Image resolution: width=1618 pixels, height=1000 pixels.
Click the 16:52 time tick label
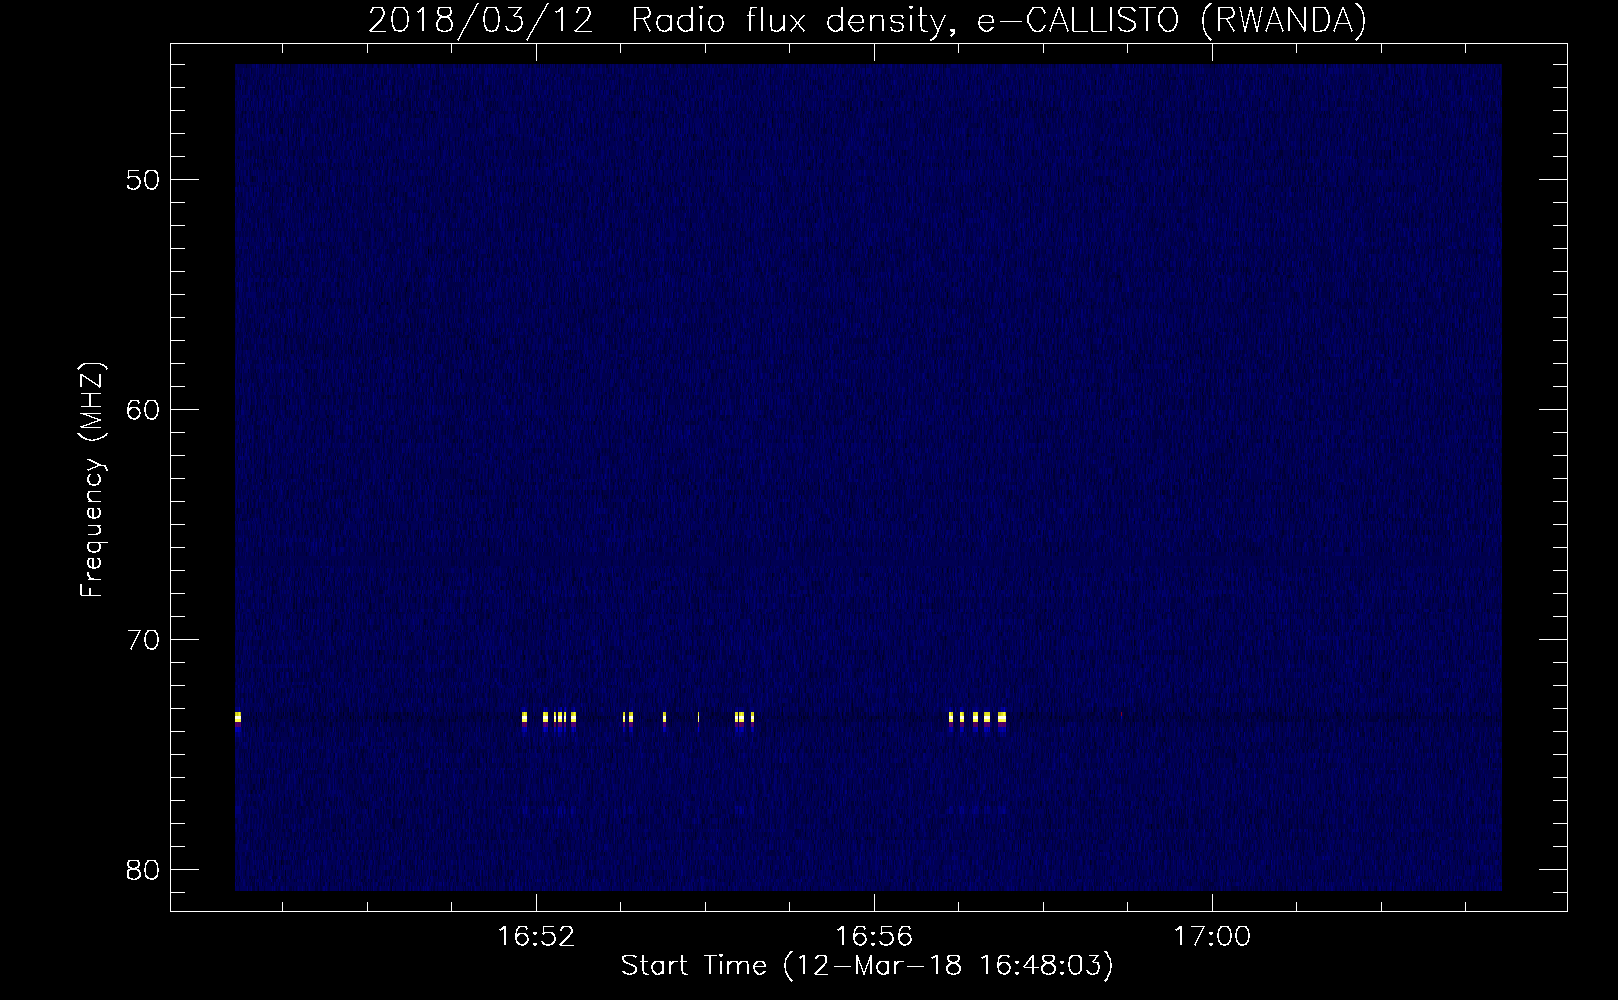point(537,937)
